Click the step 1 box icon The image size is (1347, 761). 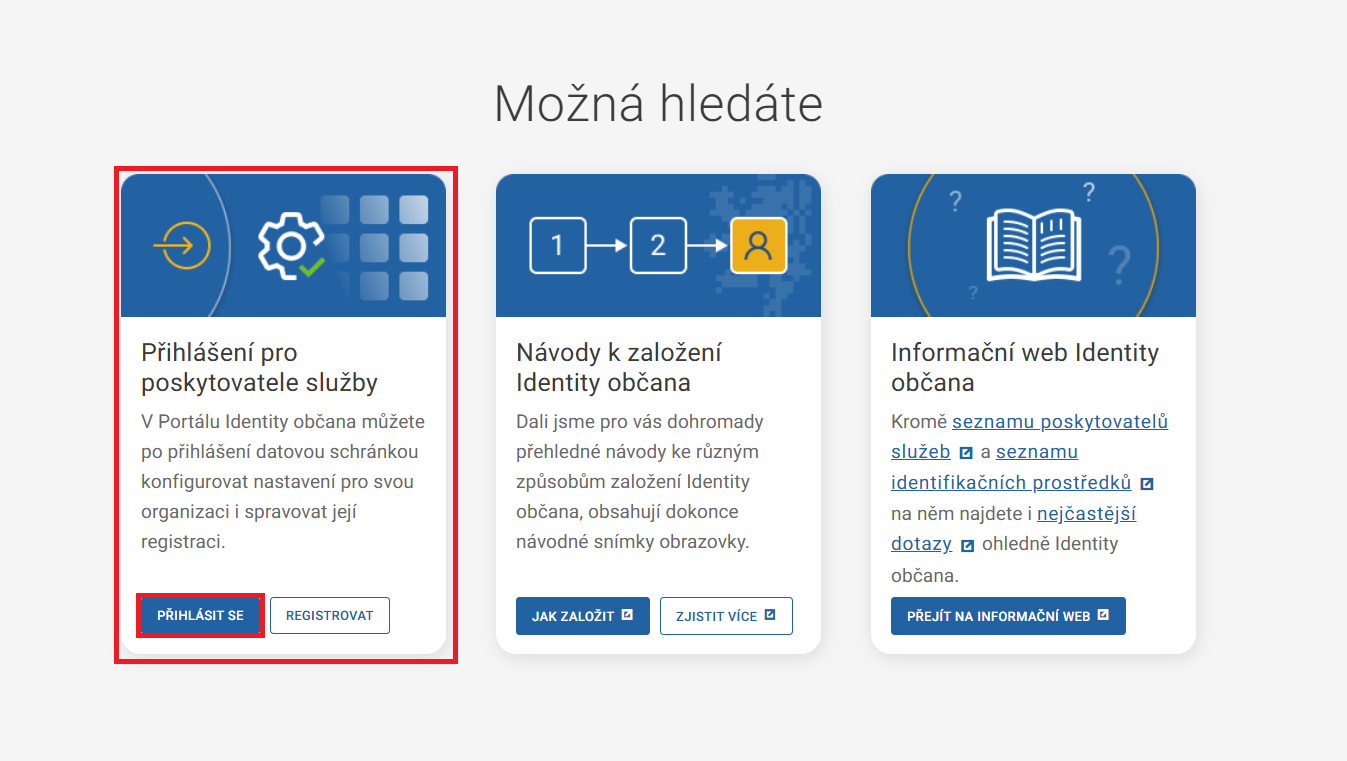(x=557, y=245)
